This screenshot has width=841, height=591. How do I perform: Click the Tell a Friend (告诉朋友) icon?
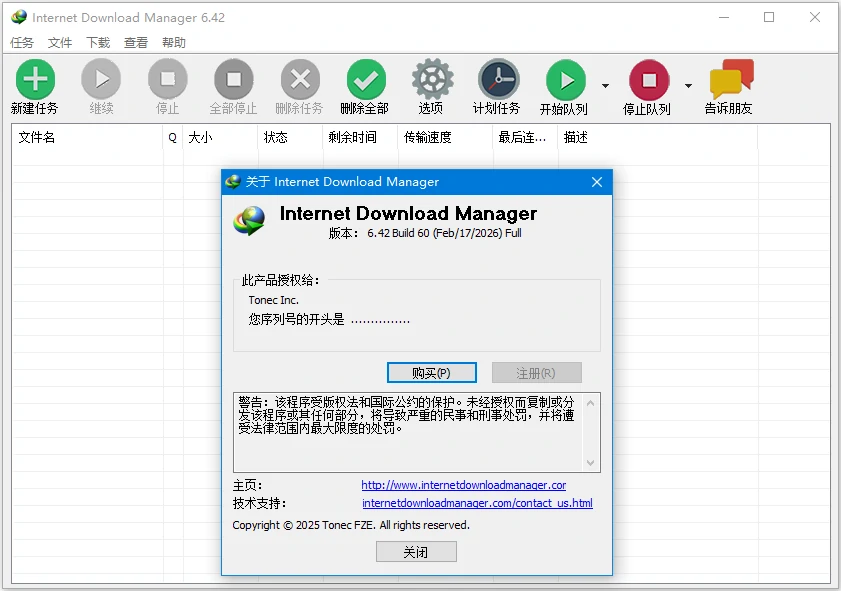(729, 80)
